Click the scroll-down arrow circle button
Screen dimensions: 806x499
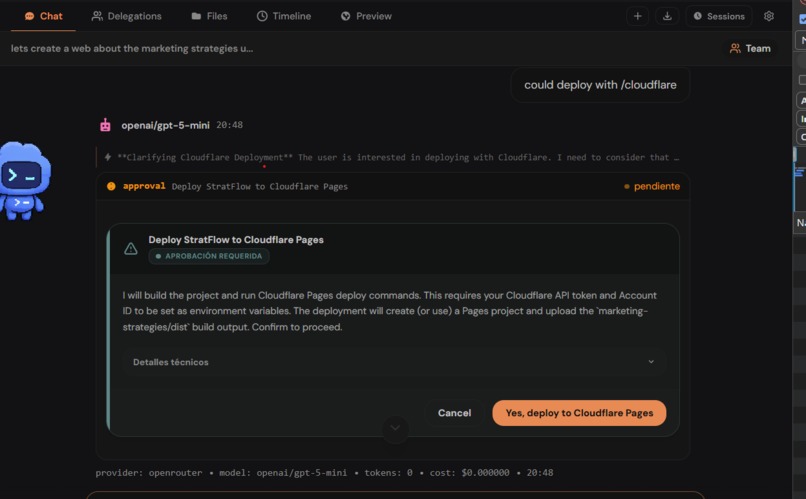[395, 428]
